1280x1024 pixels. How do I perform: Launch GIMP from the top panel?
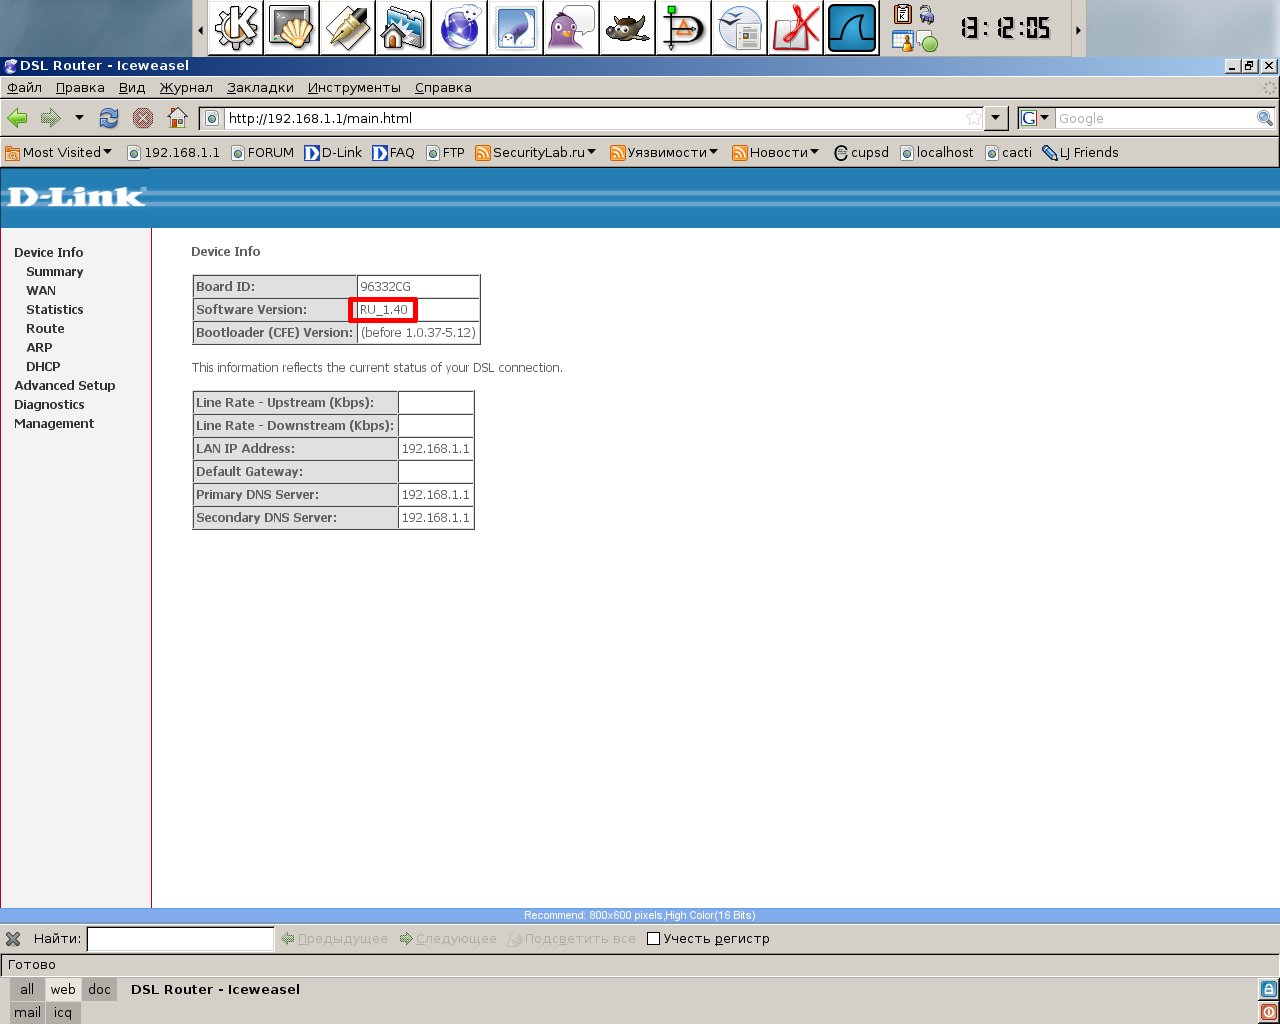click(627, 28)
